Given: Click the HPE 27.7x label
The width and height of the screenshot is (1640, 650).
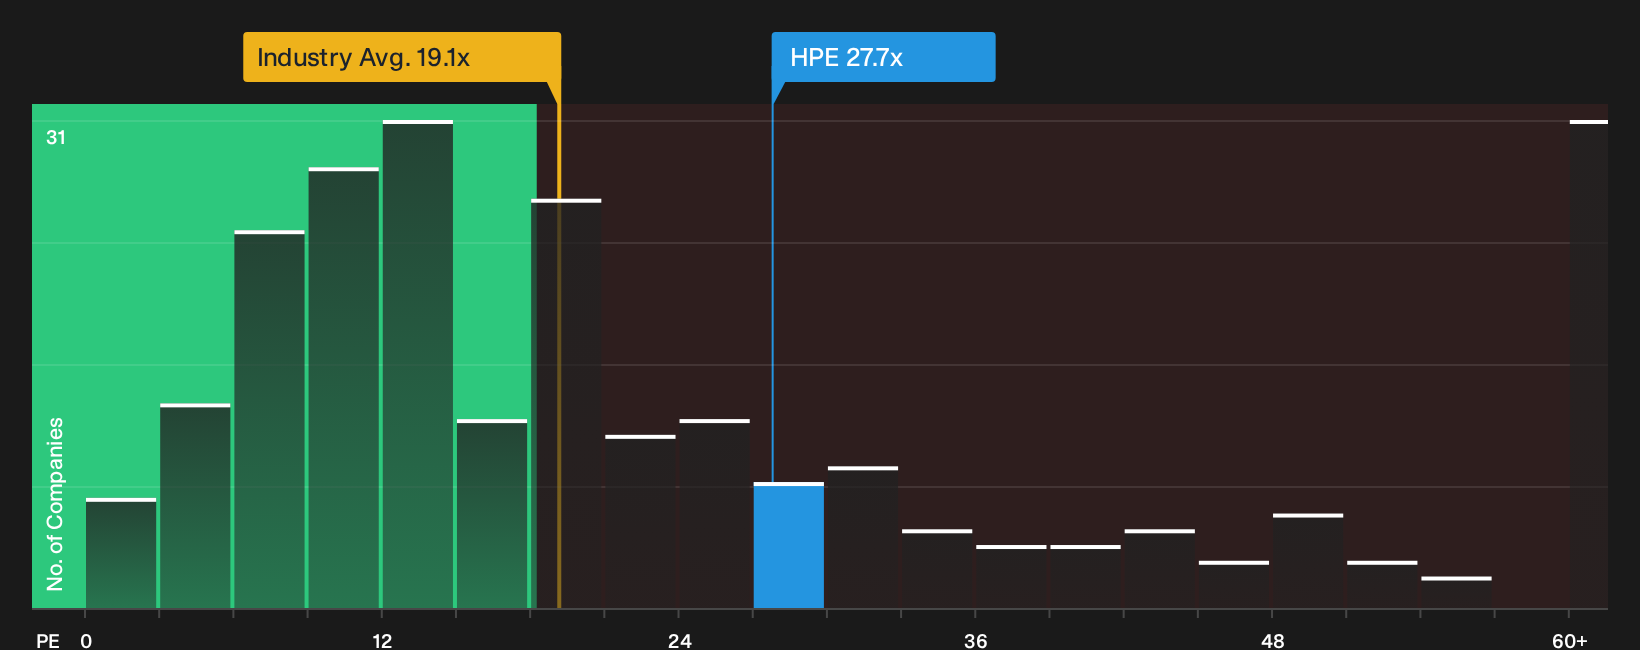Looking at the screenshot, I should (883, 57).
